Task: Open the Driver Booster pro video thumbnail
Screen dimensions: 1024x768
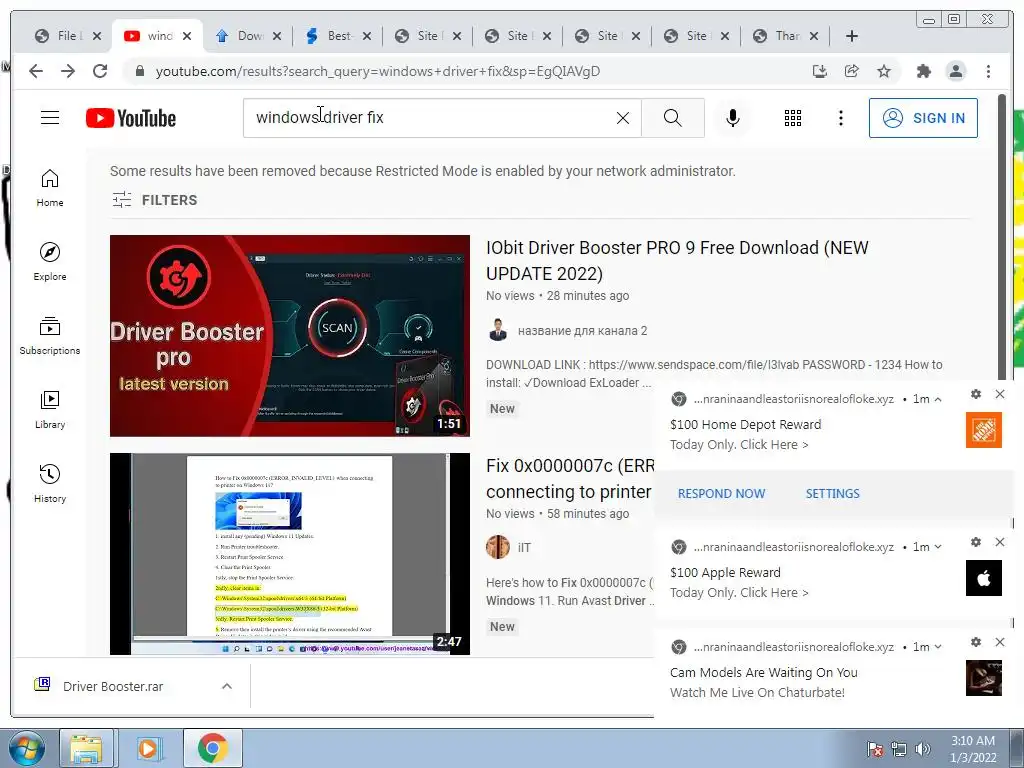Action: [290, 336]
